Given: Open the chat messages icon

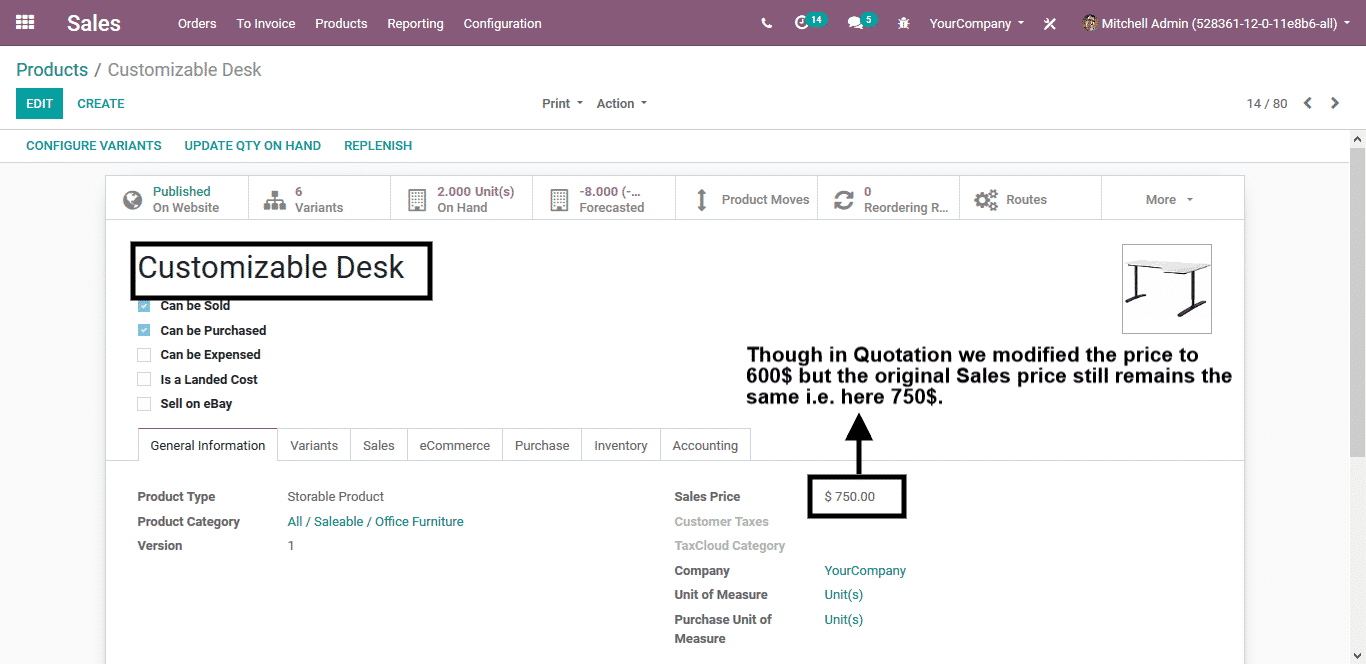Looking at the screenshot, I should (856, 23).
